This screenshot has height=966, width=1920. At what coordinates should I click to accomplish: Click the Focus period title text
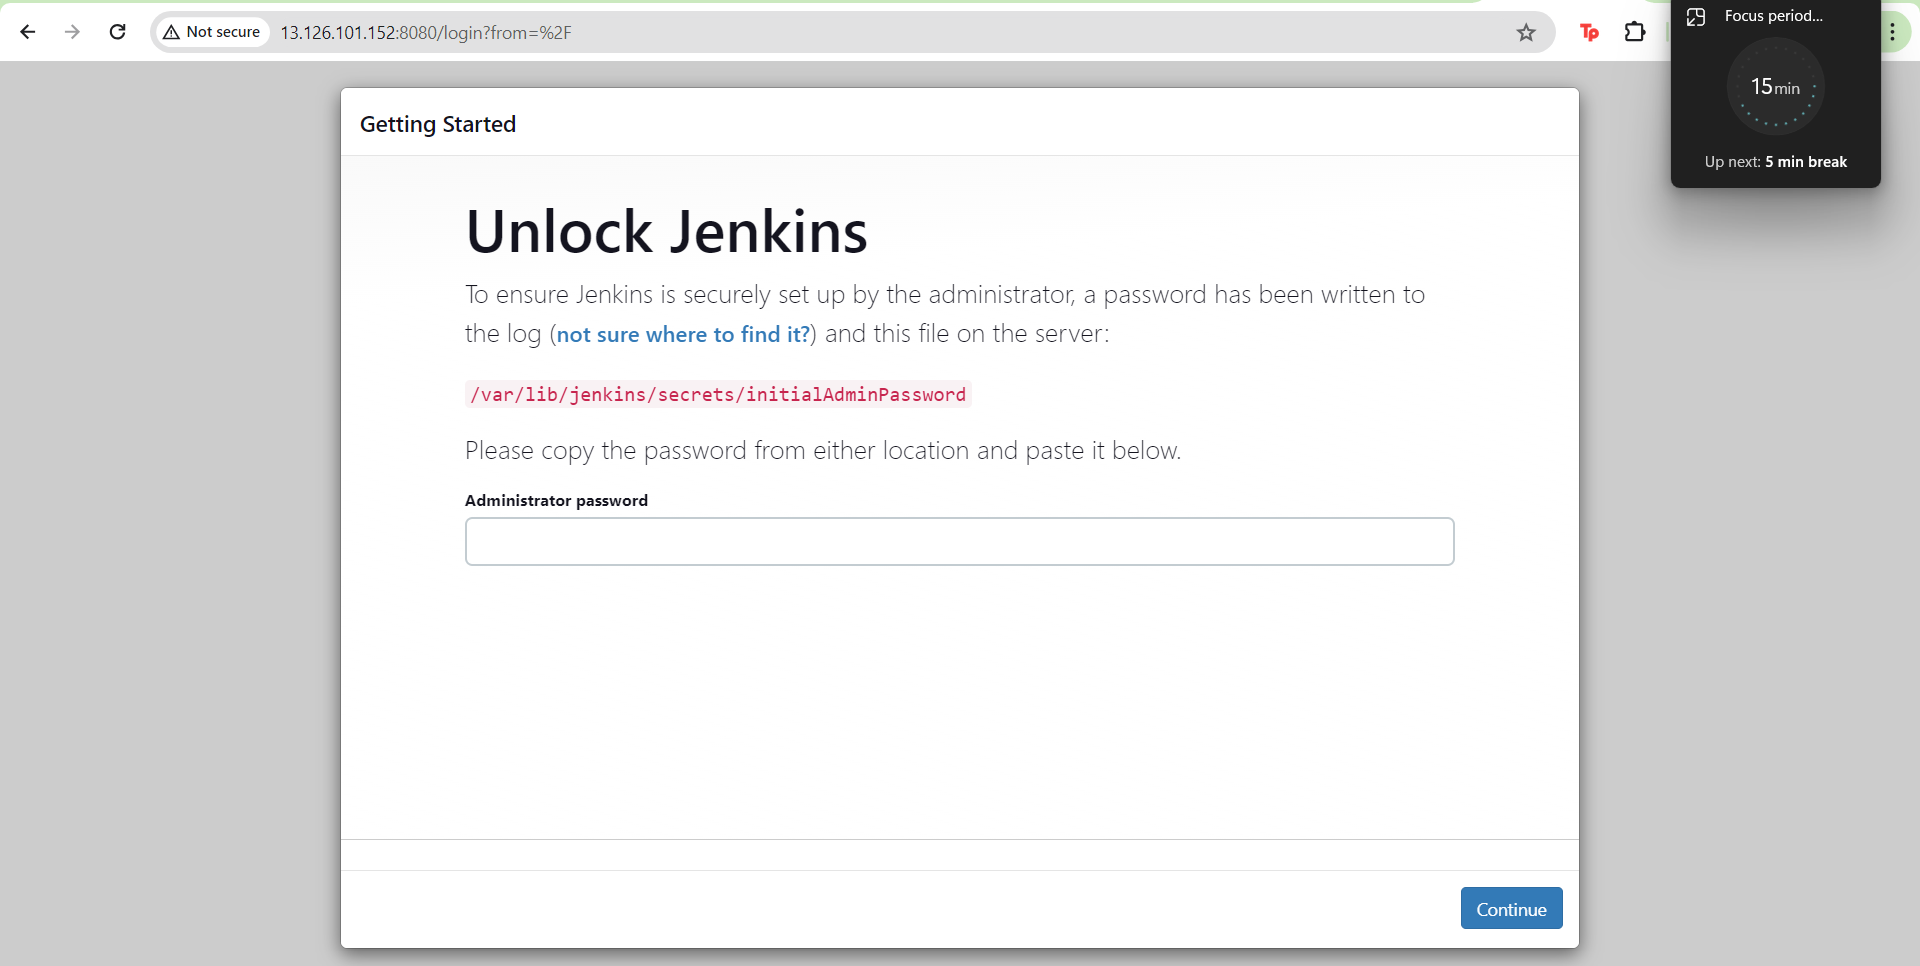click(x=1773, y=16)
